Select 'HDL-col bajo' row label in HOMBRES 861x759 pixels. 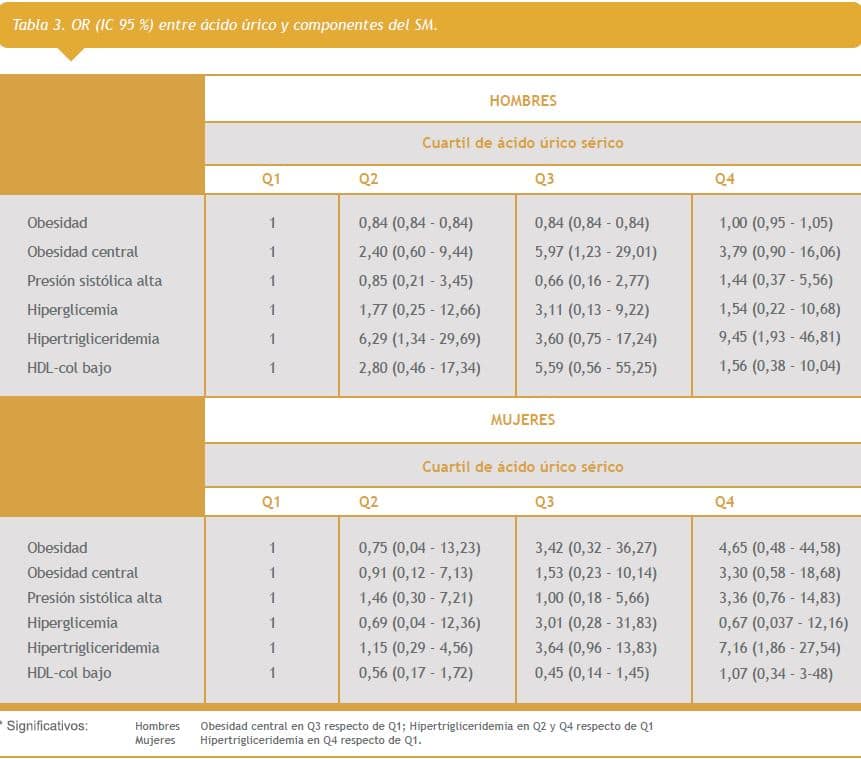(x=69, y=368)
